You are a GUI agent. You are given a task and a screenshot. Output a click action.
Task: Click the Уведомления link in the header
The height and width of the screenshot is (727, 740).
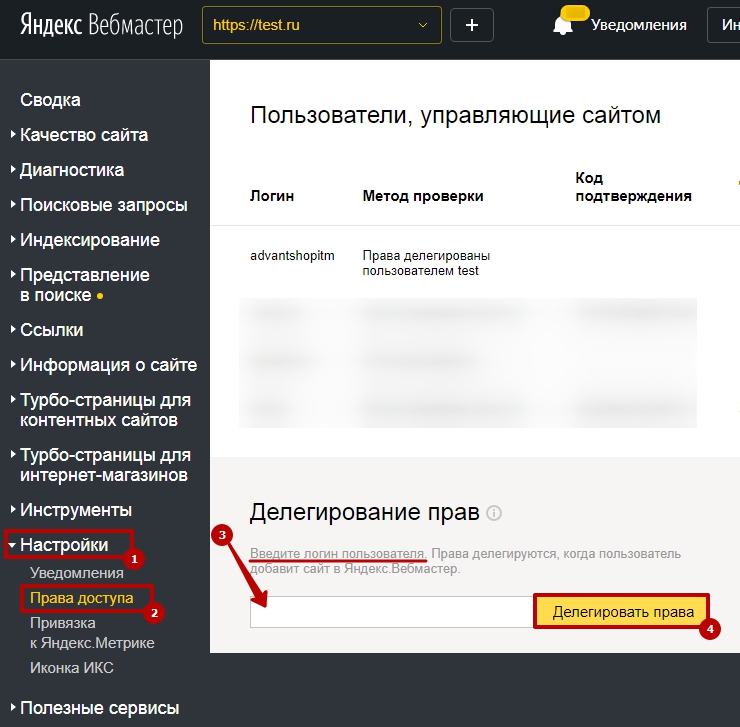tap(638, 26)
